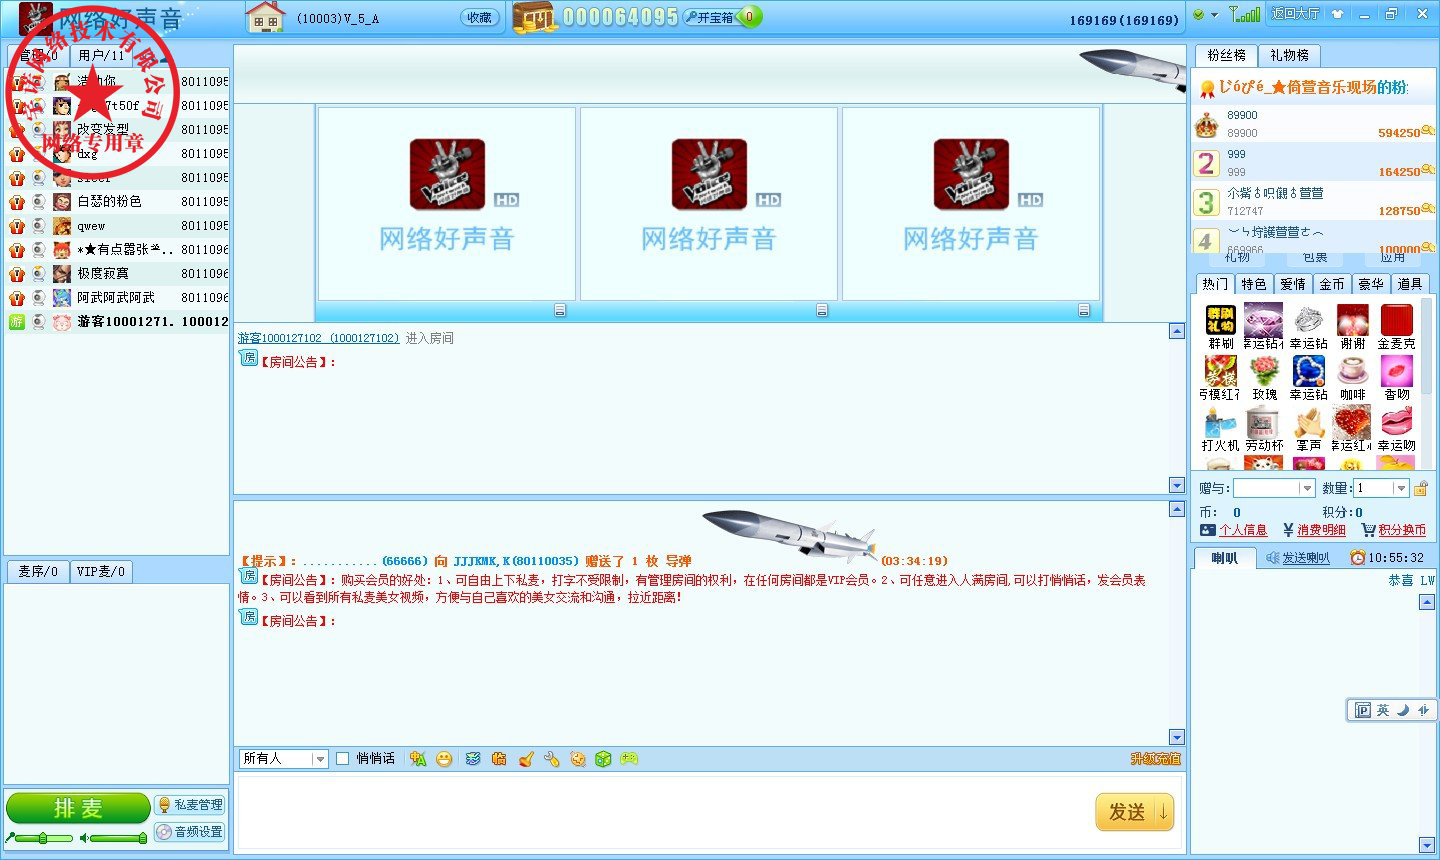The height and width of the screenshot is (860, 1440).
Task: Click the 发送喇叭 link
Action: (1306, 558)
